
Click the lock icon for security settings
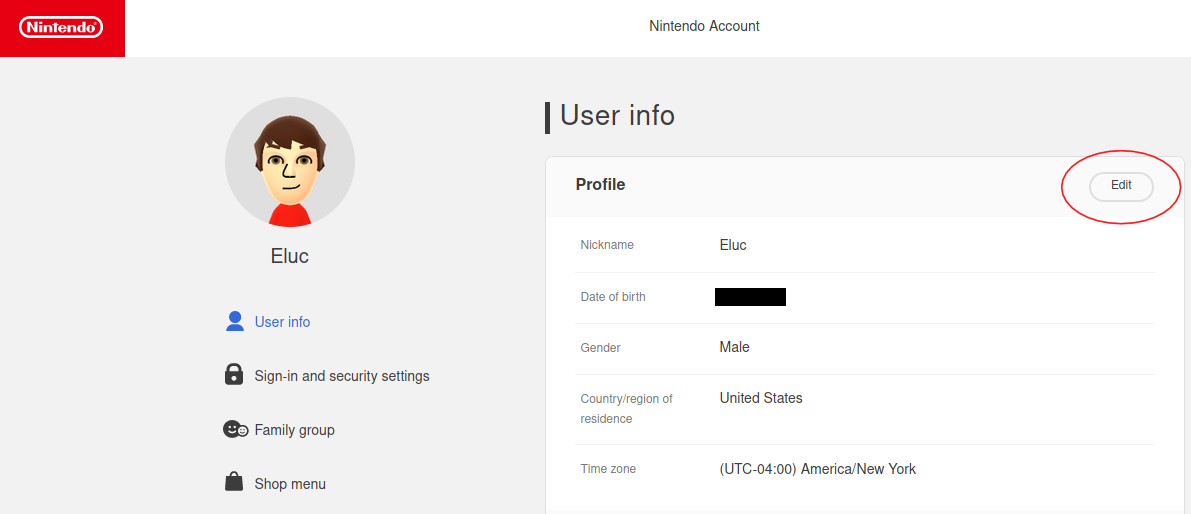tap(234, 375)
